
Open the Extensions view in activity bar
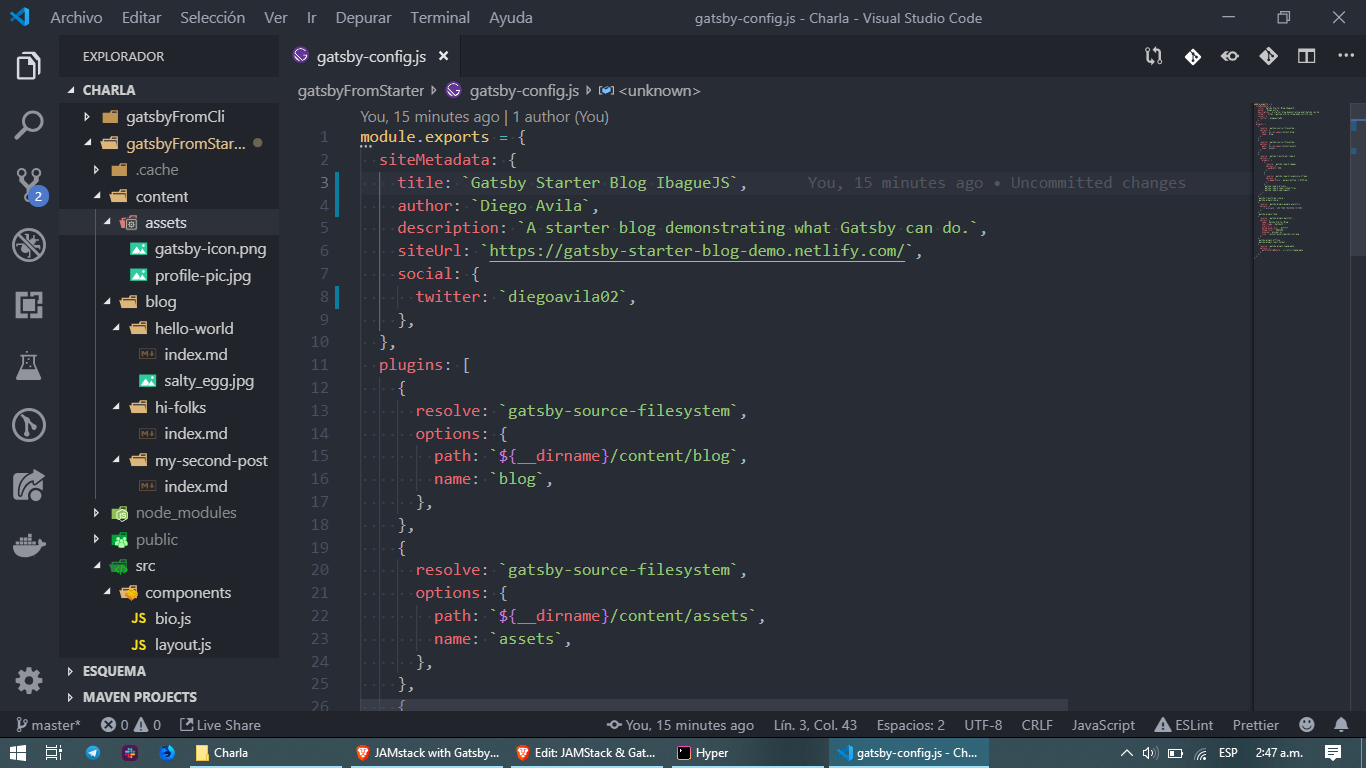click(x=29, y=305)
